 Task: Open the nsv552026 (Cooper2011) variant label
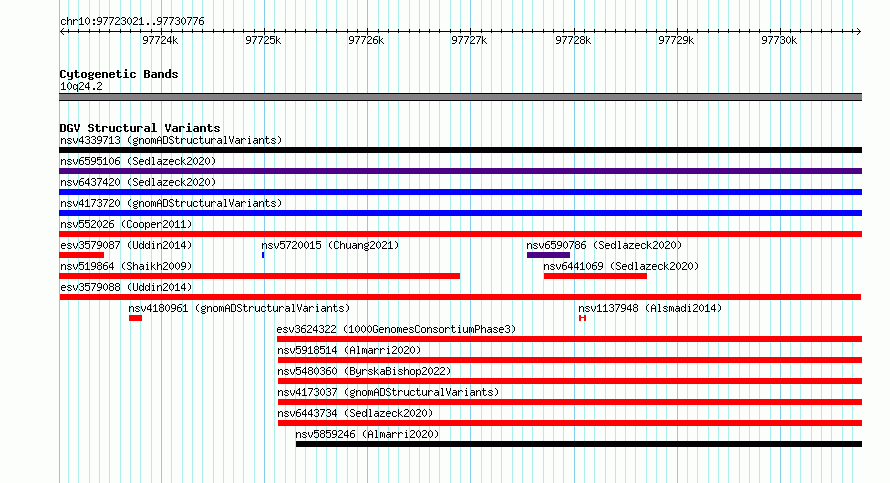[x=126, y=224]
